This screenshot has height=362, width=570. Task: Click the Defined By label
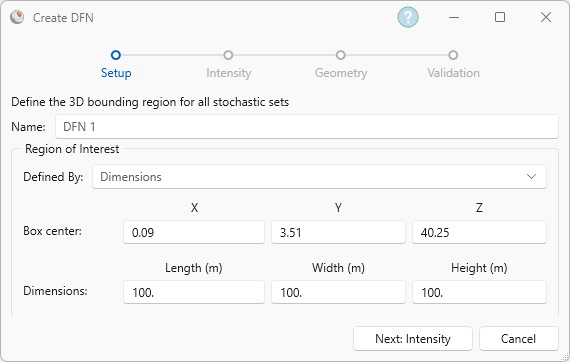(53, 177)
